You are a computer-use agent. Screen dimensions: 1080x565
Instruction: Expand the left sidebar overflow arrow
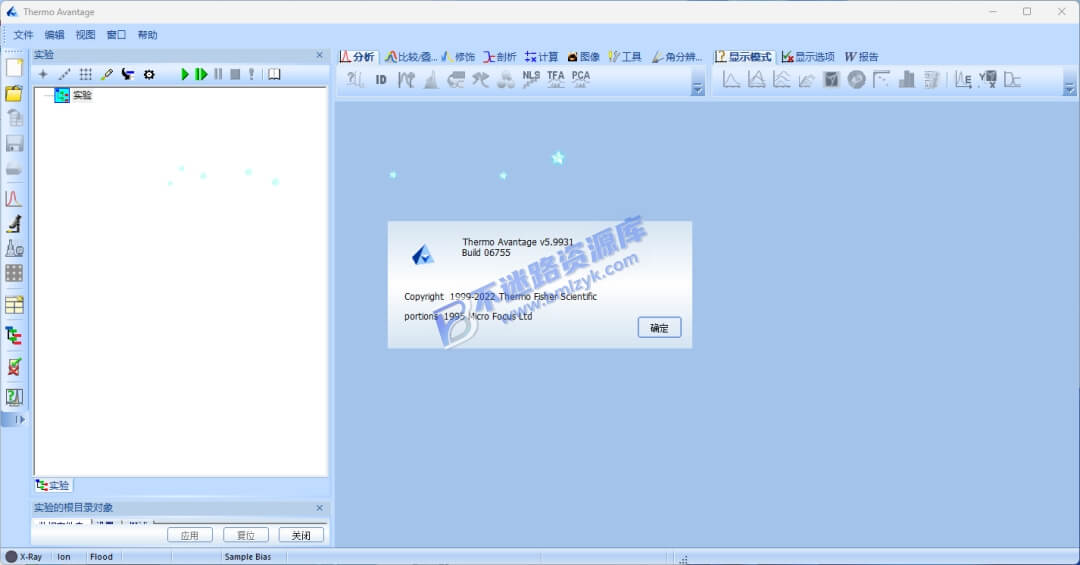(x=19, y=420)
